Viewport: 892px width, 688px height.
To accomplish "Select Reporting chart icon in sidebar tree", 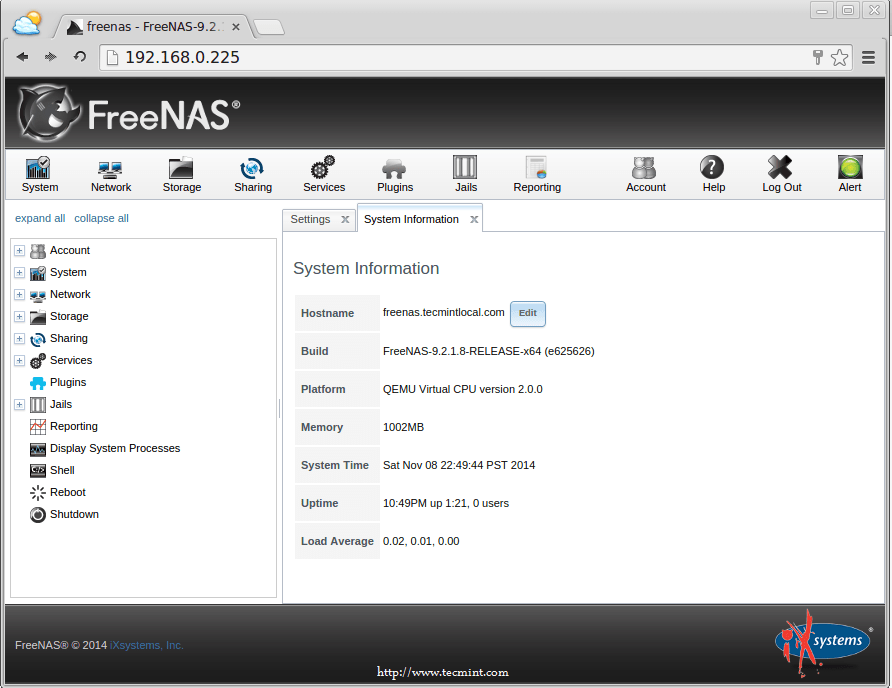I will click(38, 427).
